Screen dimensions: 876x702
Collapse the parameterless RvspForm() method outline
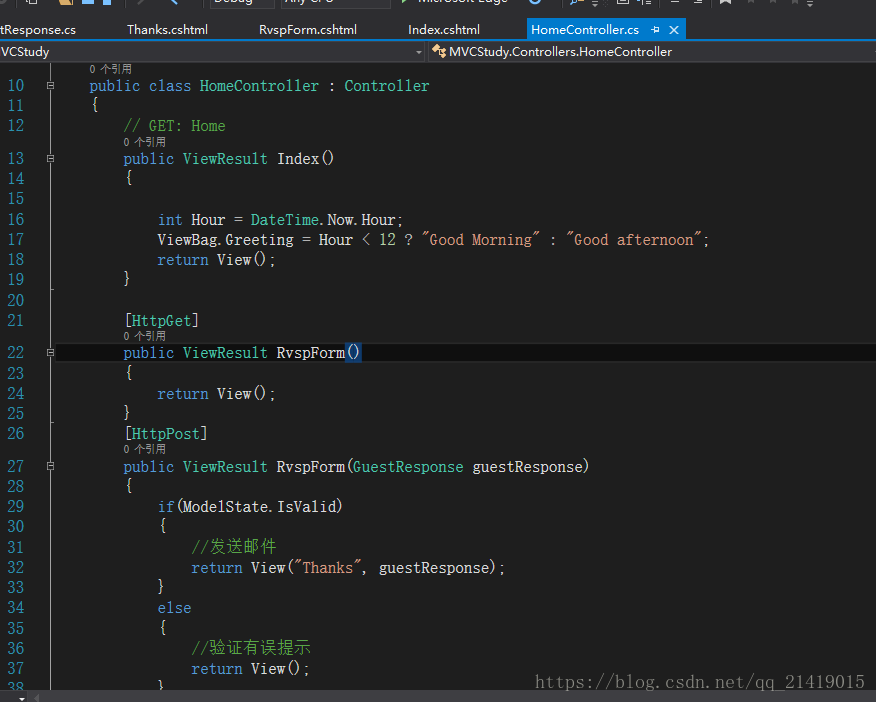click(x=50, y=352)
